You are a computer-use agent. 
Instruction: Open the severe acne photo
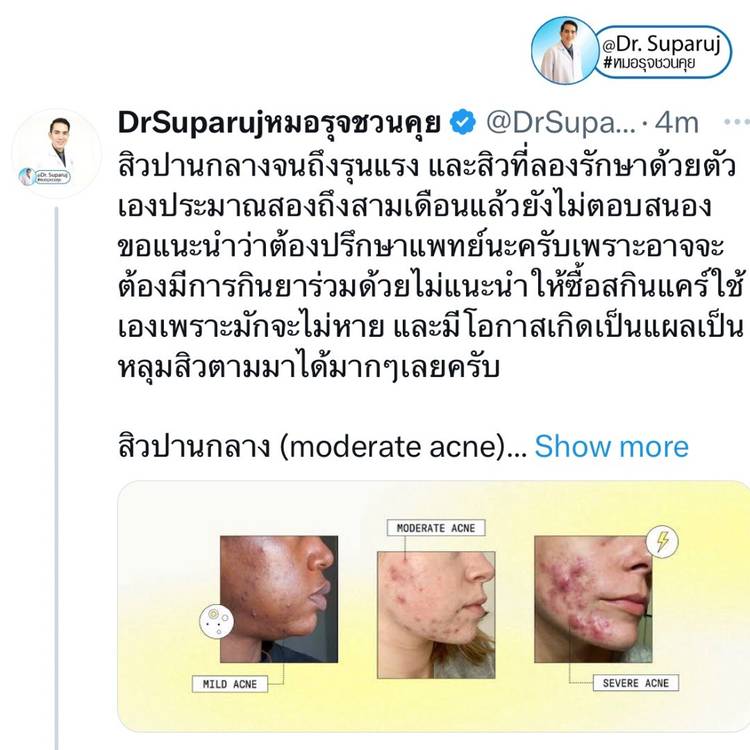pyautogui.click(x=593, y=599)
